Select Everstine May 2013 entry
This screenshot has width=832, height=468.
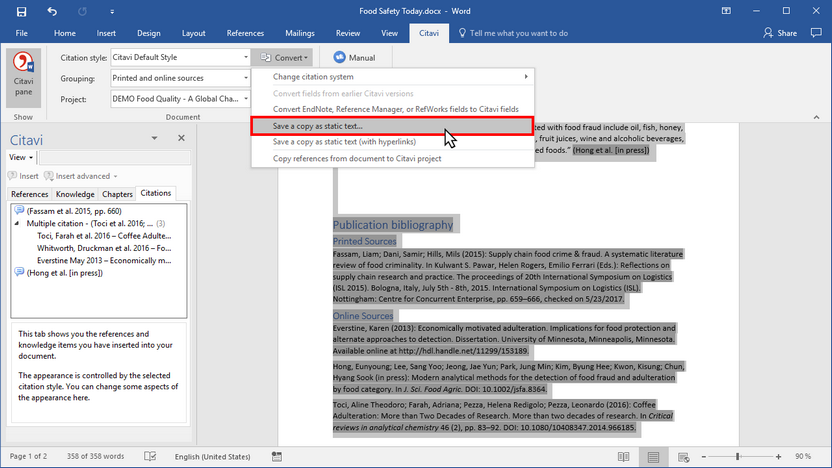click(x=104, y=261)
